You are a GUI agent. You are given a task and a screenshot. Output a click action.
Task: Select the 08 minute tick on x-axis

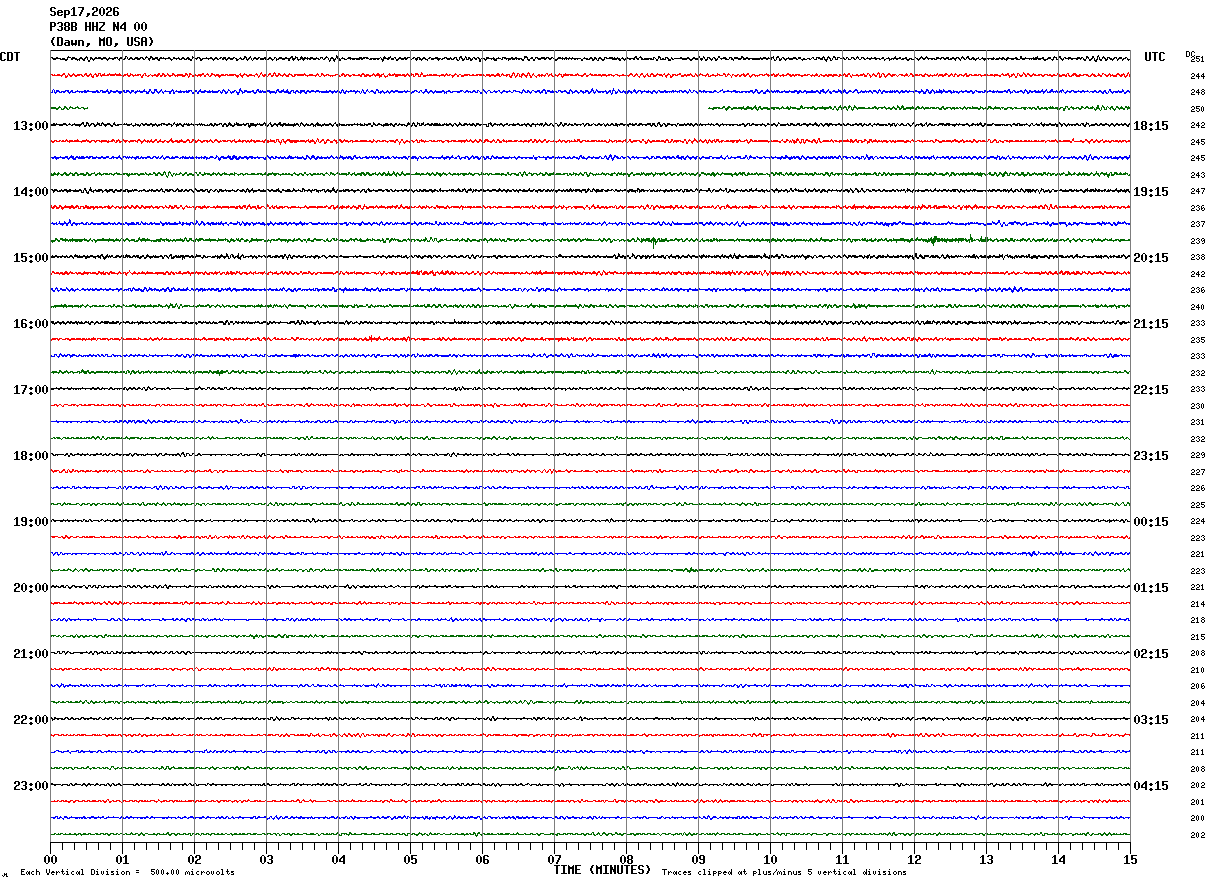626,859
